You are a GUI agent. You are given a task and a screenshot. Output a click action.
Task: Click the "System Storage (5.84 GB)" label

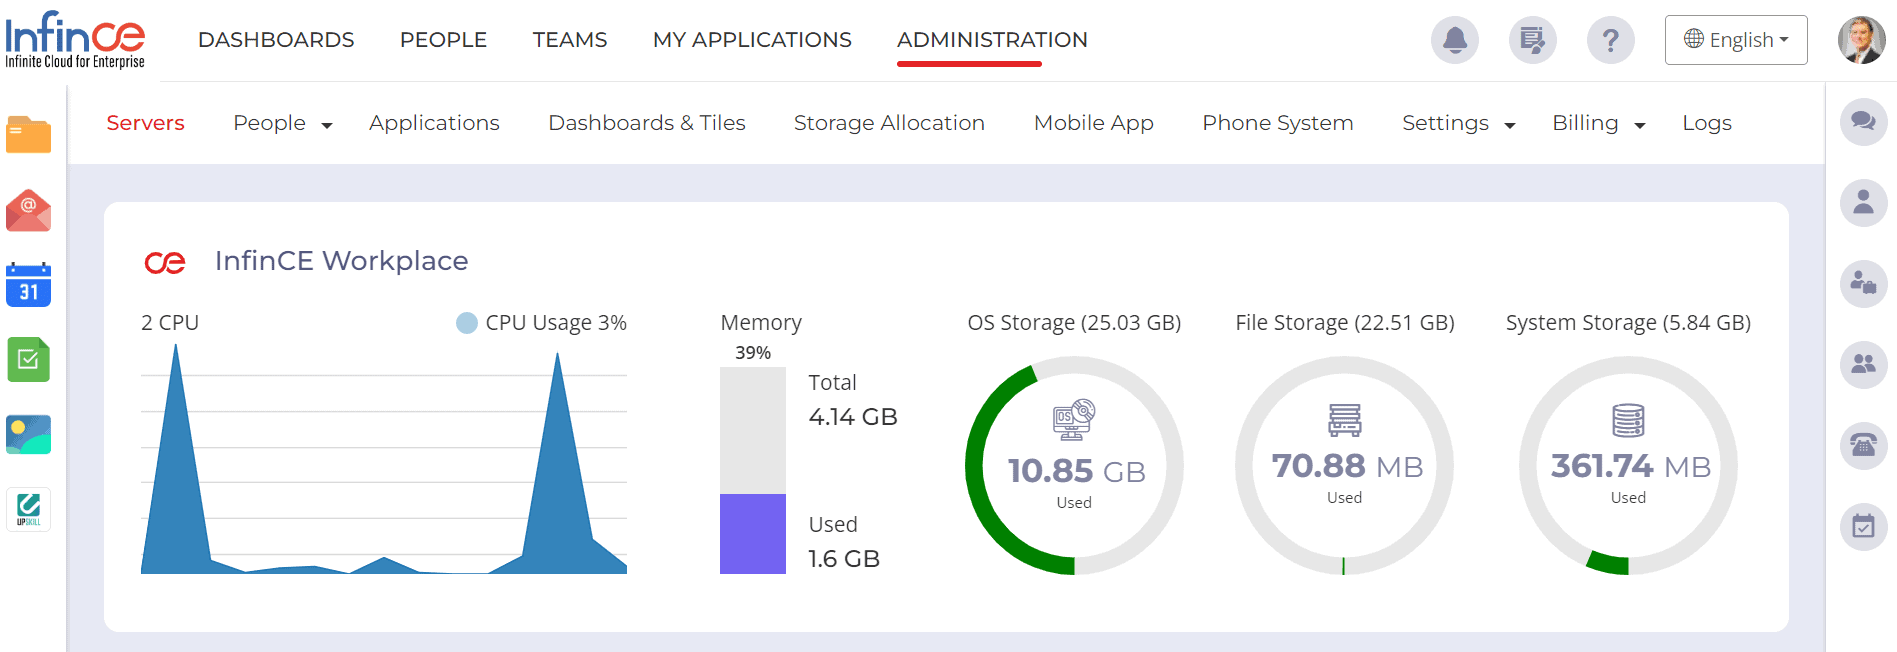pos(1628,323)
